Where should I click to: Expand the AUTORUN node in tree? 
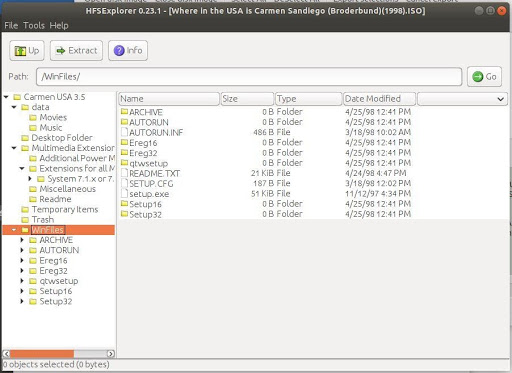(22, 250)
